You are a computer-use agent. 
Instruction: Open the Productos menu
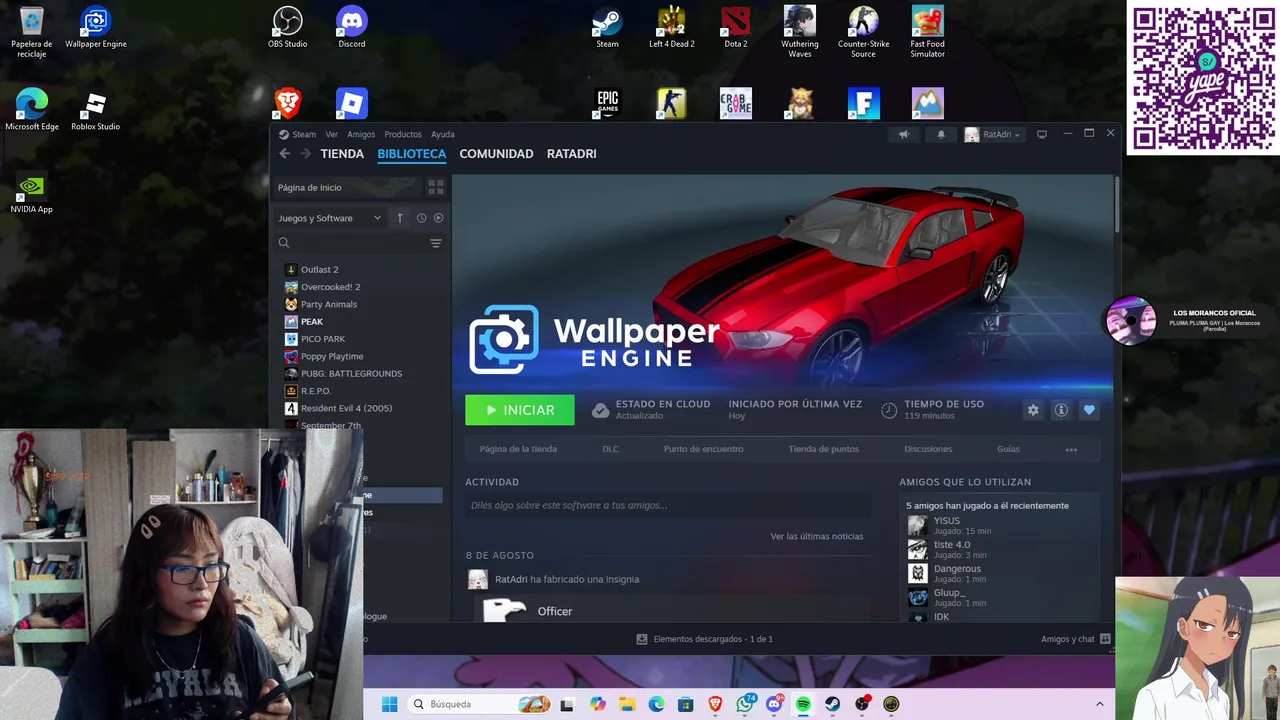403,134
